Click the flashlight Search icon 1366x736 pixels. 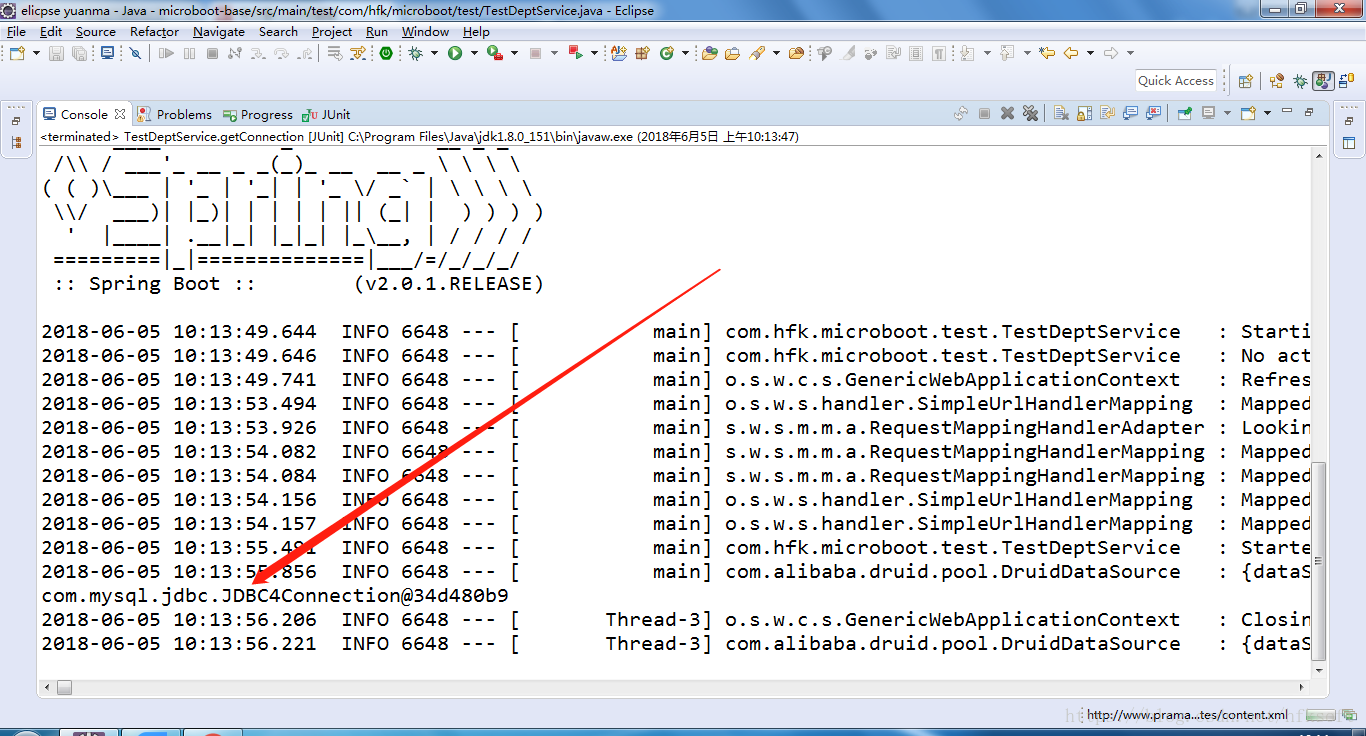757,53
